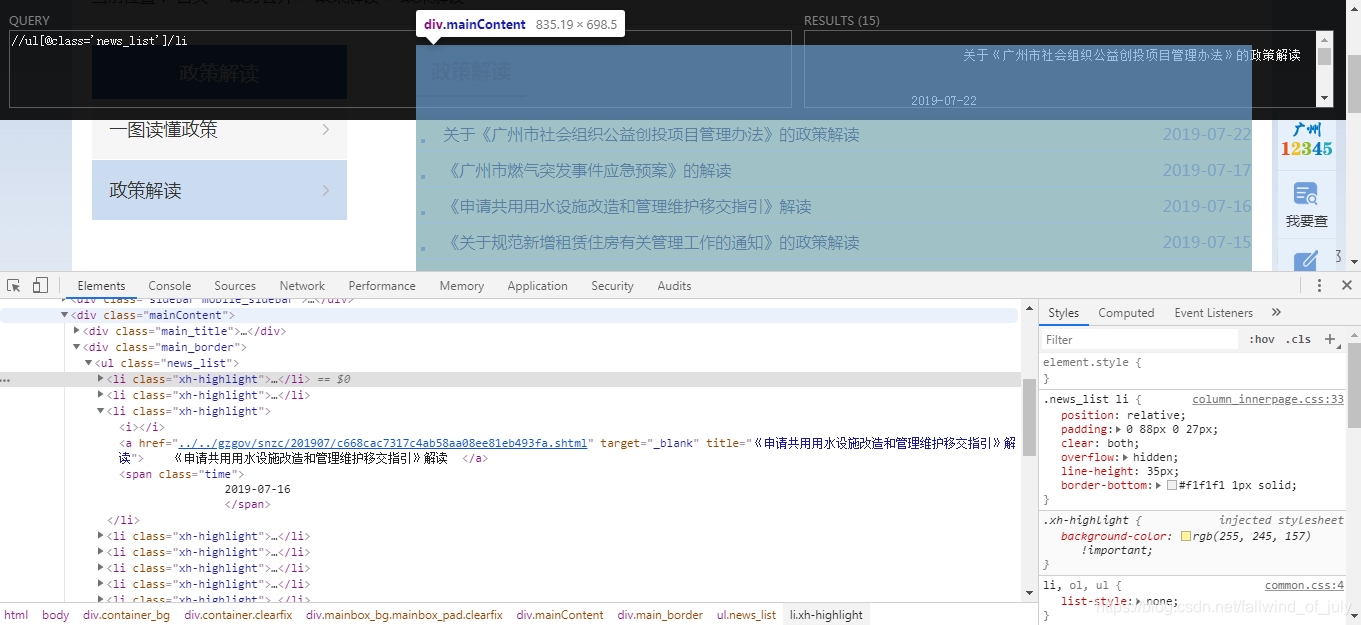Open the Network tab
Image resolution: width=1361 pixels, height=625 pixels.
302,285
